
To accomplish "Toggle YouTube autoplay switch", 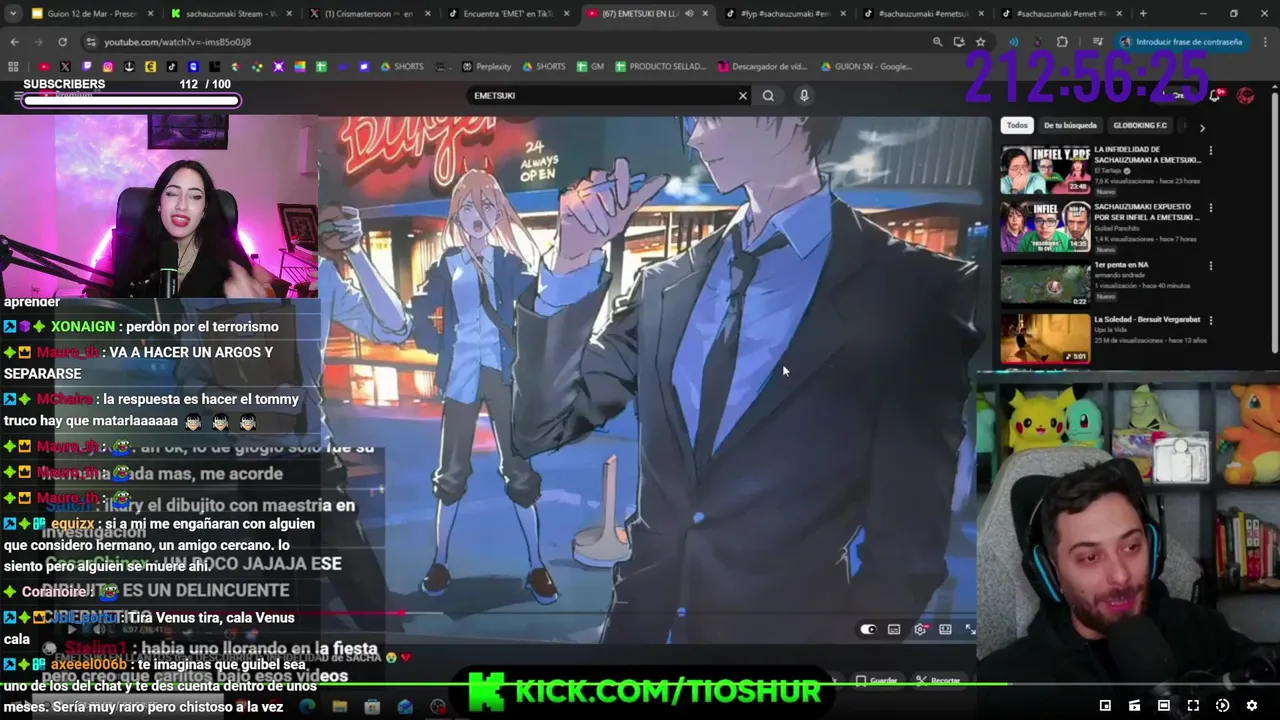I will point(868,629).
